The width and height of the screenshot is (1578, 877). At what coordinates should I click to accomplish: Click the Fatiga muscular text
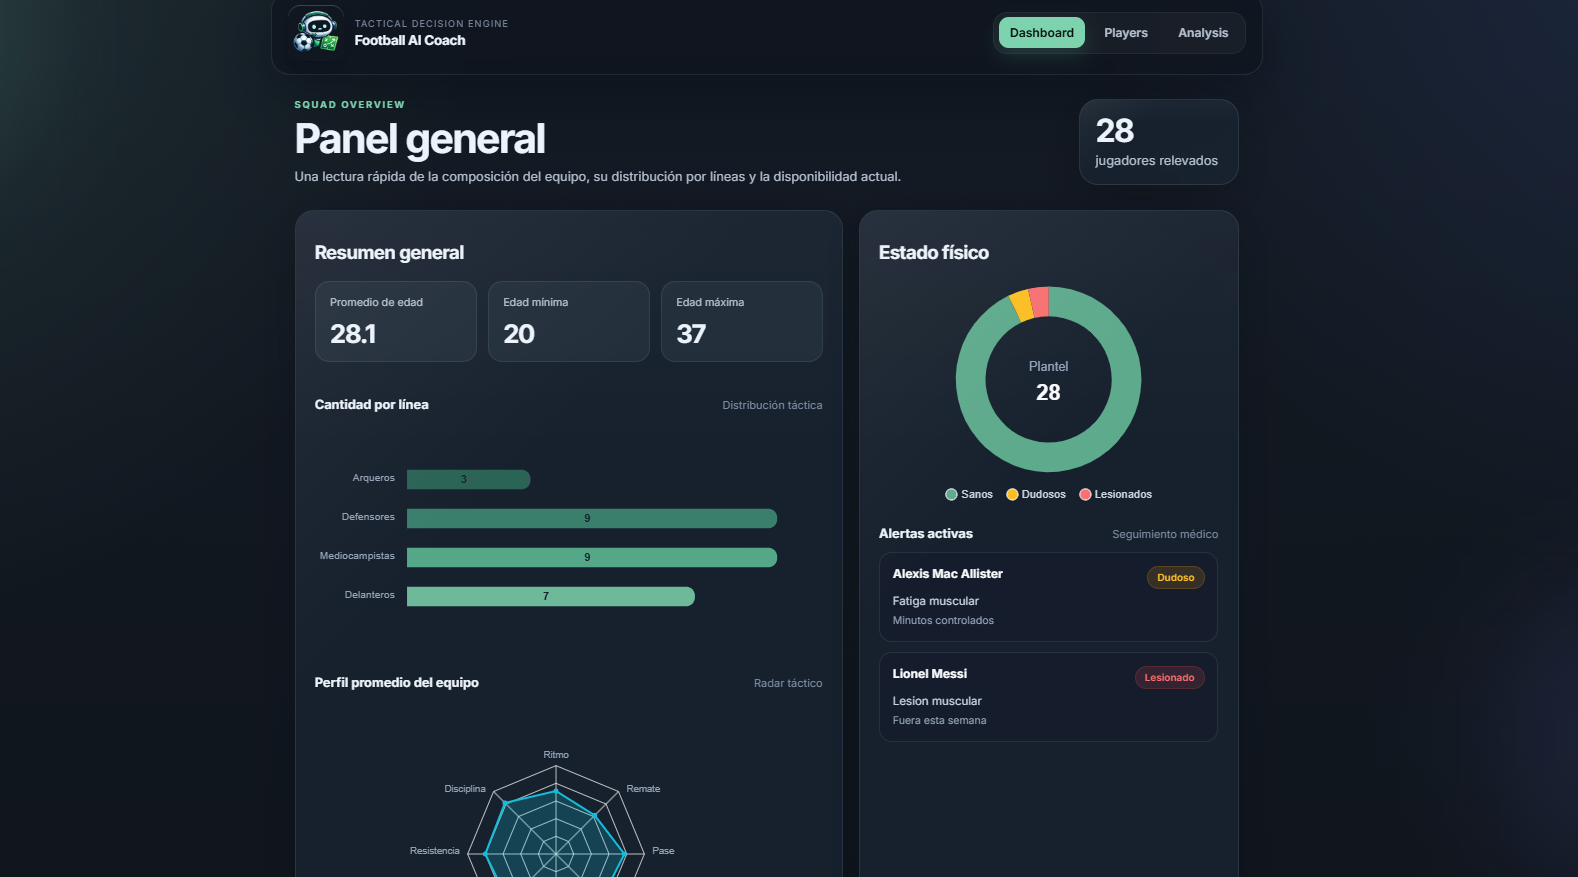click(x=935, y=601)
